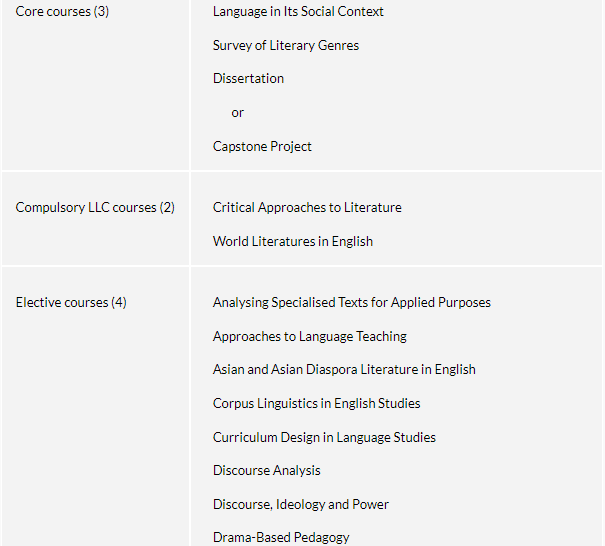Click the word "or" between Dissertation and Capstone

[238, 113]
